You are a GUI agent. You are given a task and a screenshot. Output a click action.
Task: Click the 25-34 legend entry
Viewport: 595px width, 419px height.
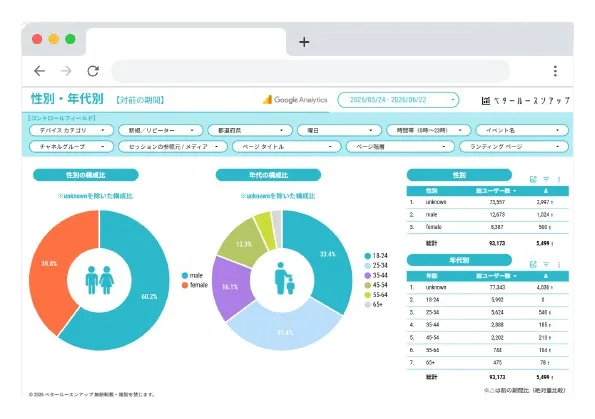pyautogui.click(x=376, y=265)
